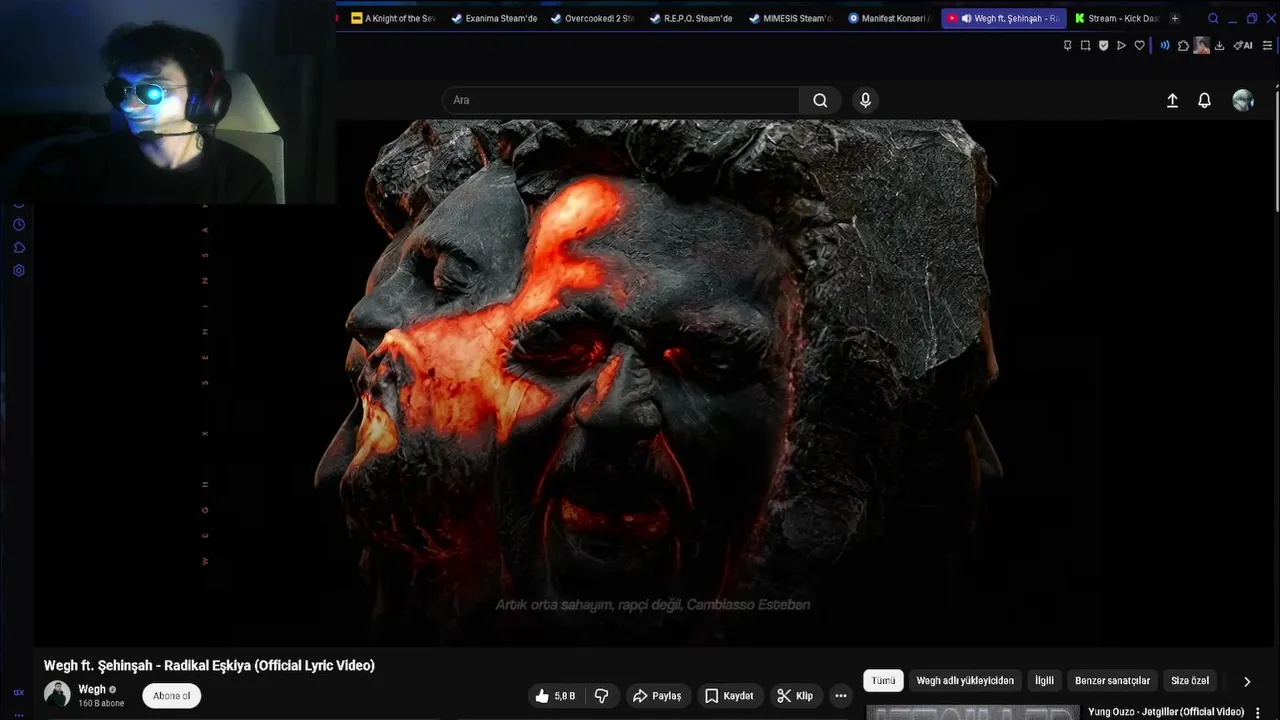Click the video title Radikal Eşkiya text

pos(210,665)
